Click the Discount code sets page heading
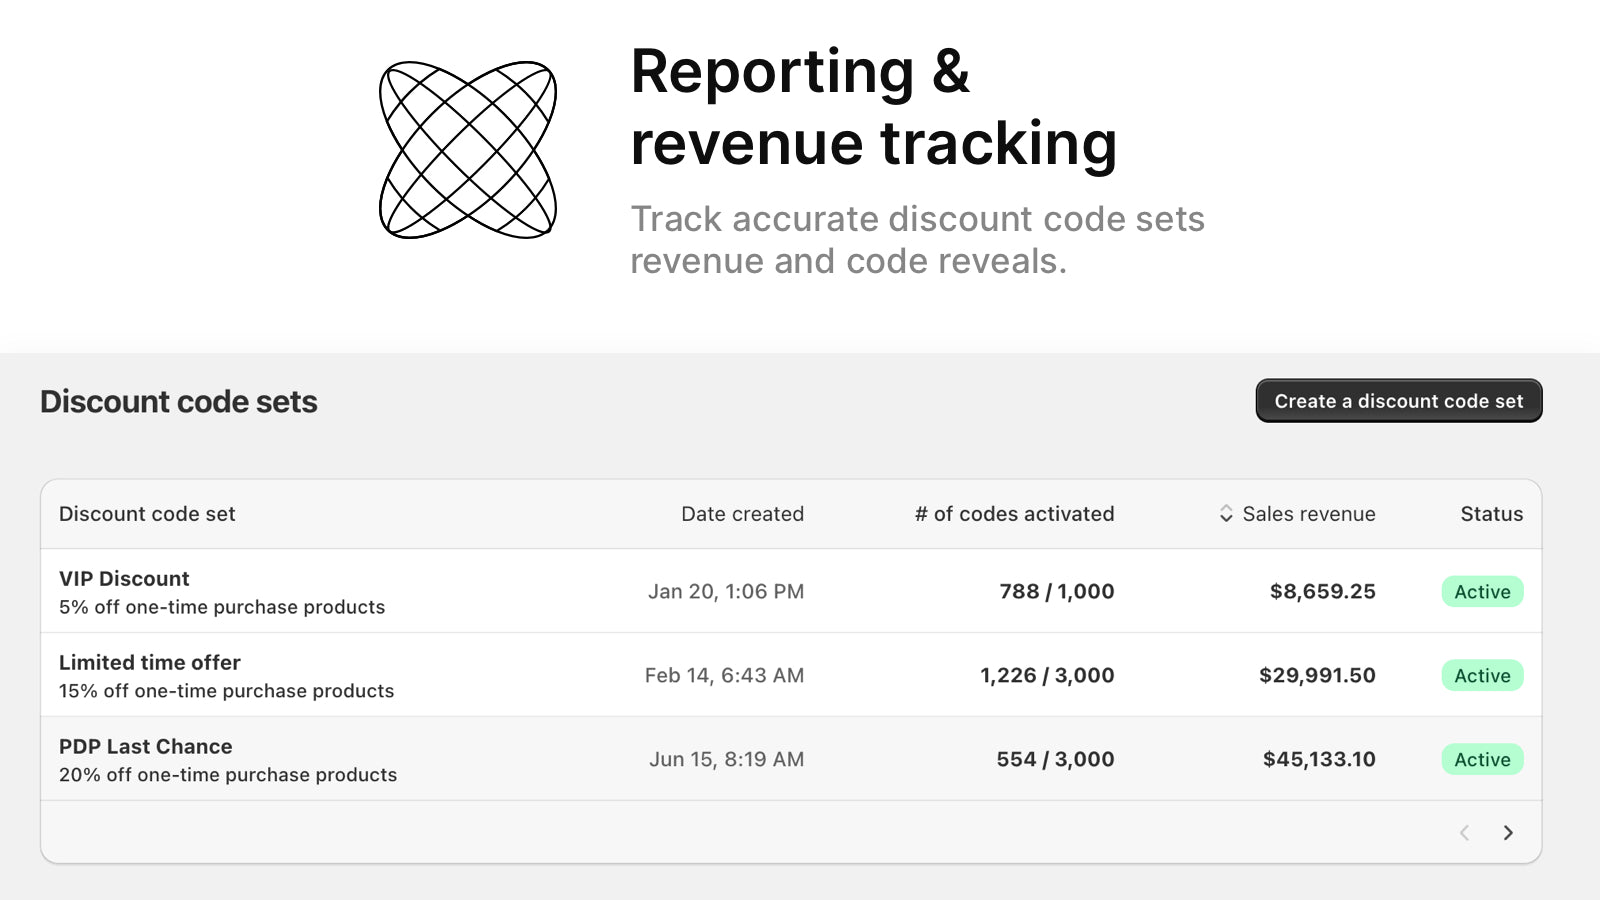 pyautogui.click(x=179, y=402)
